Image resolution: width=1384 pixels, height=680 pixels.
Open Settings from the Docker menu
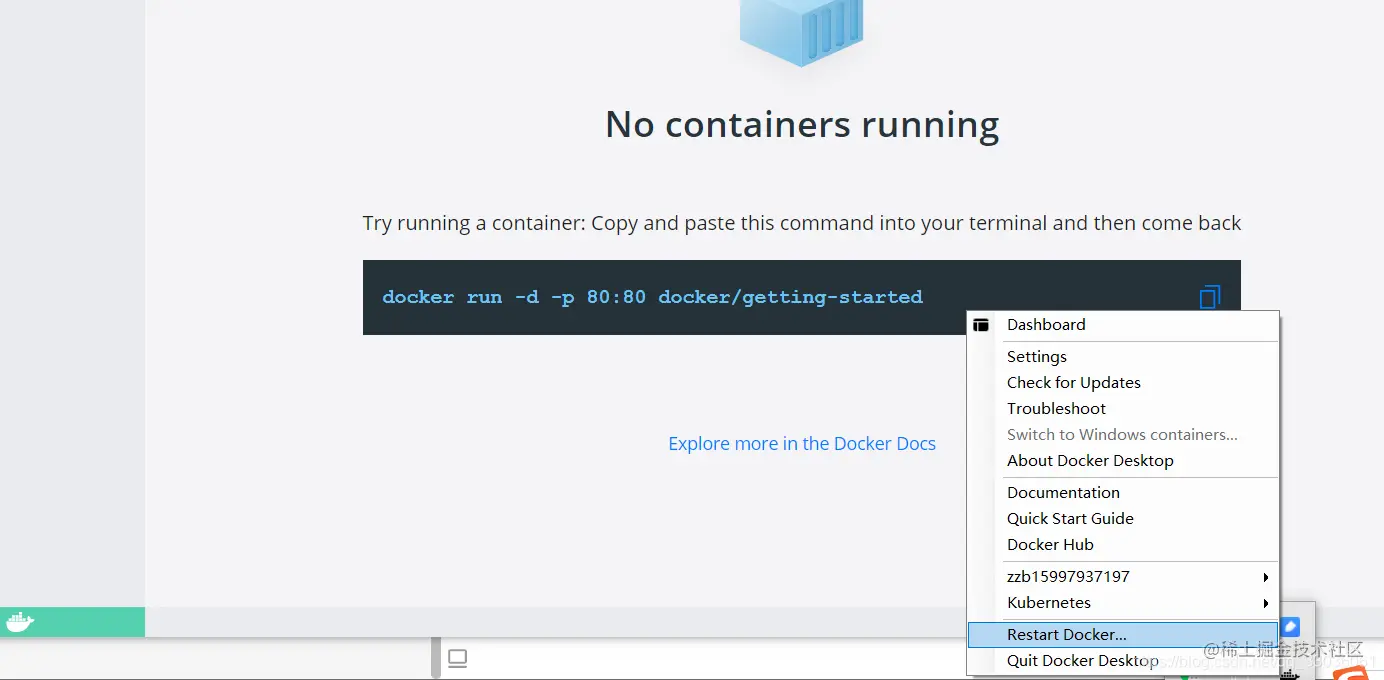pos(1123,357)
